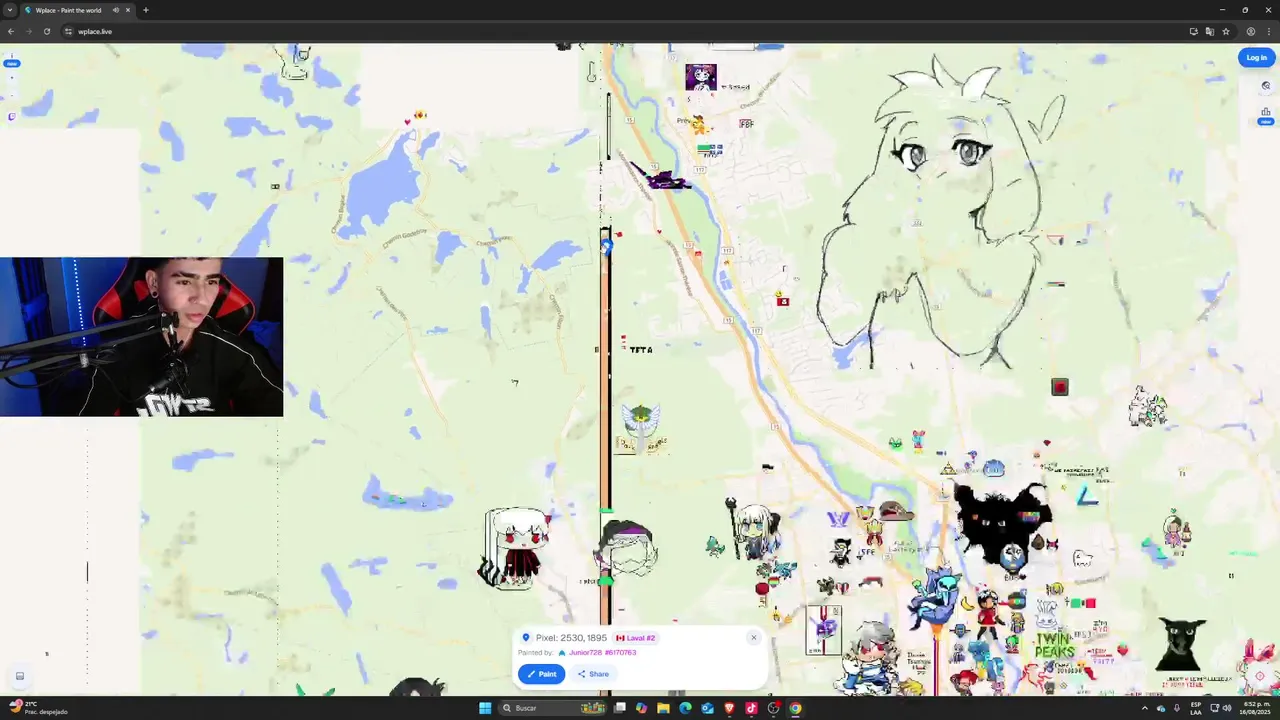Image resolution: width=1280 pixels, height=720 pixels.
Task: Reload the wplace.live page
Action: pos(47,31)
